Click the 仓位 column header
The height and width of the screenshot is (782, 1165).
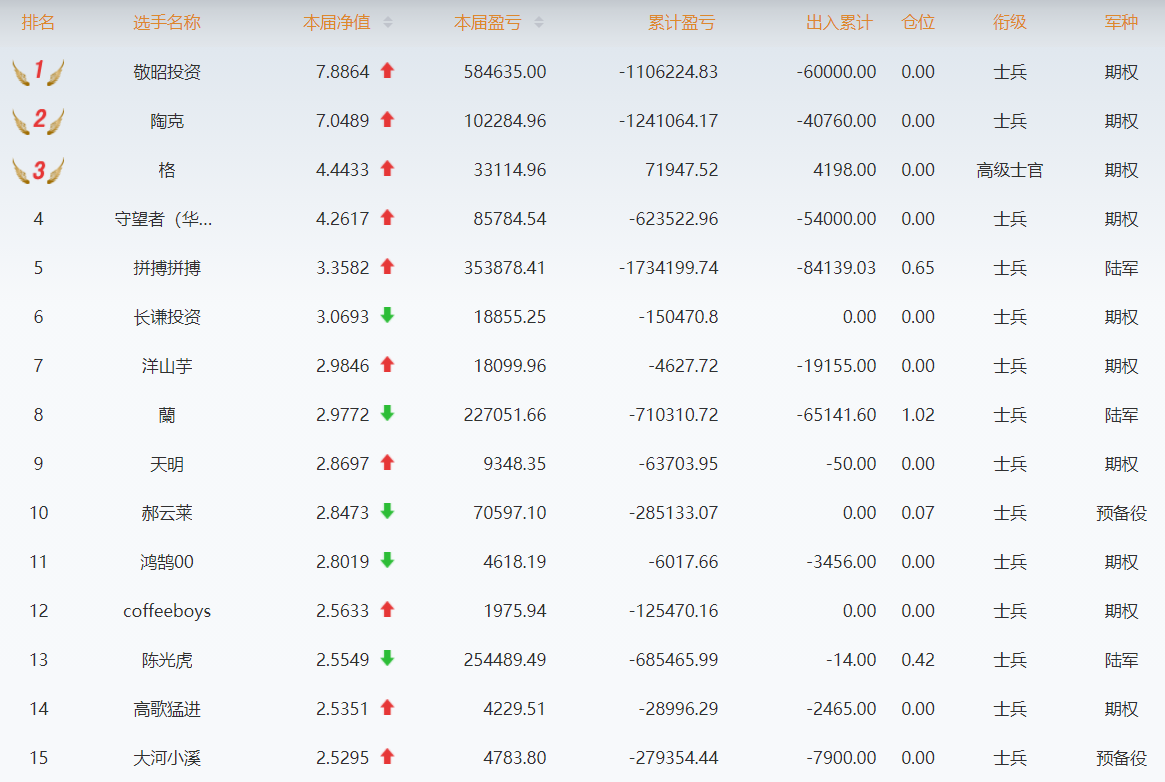point(918,23)
